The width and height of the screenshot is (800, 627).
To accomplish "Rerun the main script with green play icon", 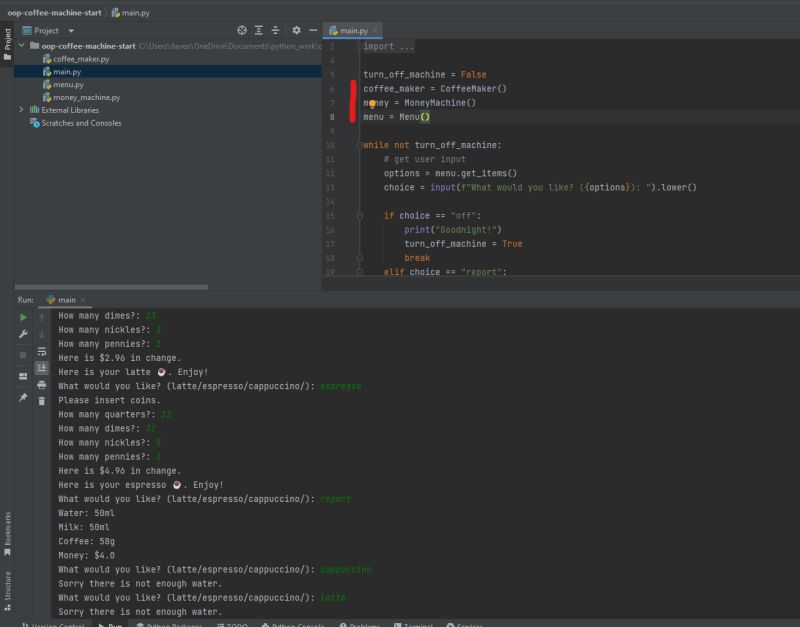I will tap(23, 317).
